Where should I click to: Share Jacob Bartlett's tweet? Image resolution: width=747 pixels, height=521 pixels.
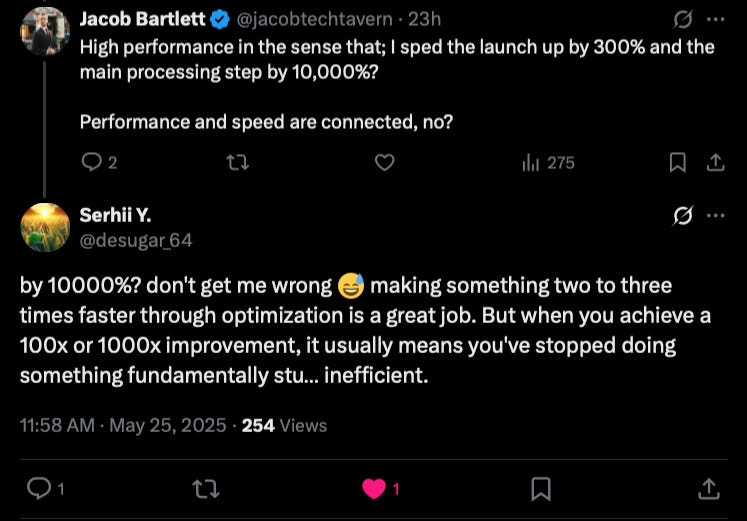pyautogui.click(x=716, y=162)
